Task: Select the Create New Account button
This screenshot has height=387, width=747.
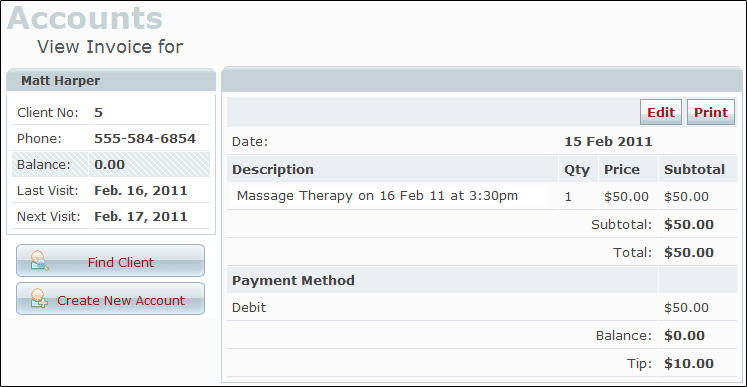Action: click(111, 299)
